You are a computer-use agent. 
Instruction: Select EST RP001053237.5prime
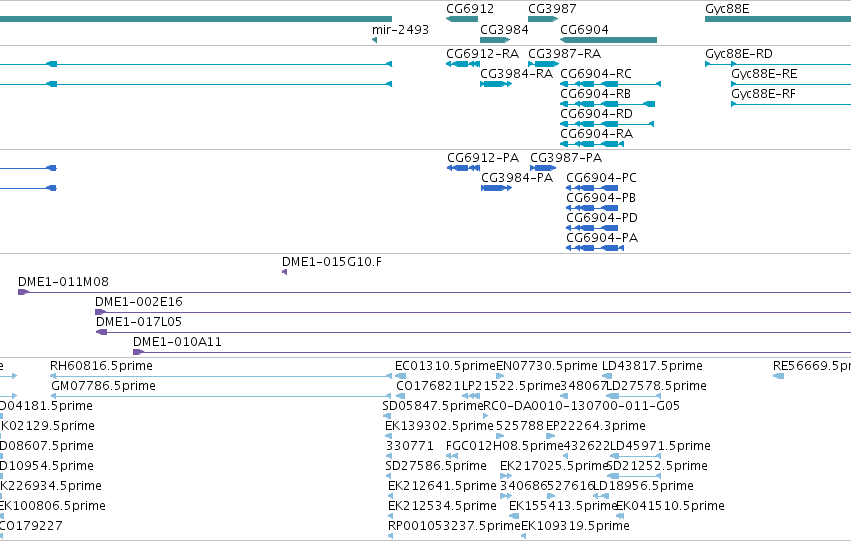pos(454,526)
